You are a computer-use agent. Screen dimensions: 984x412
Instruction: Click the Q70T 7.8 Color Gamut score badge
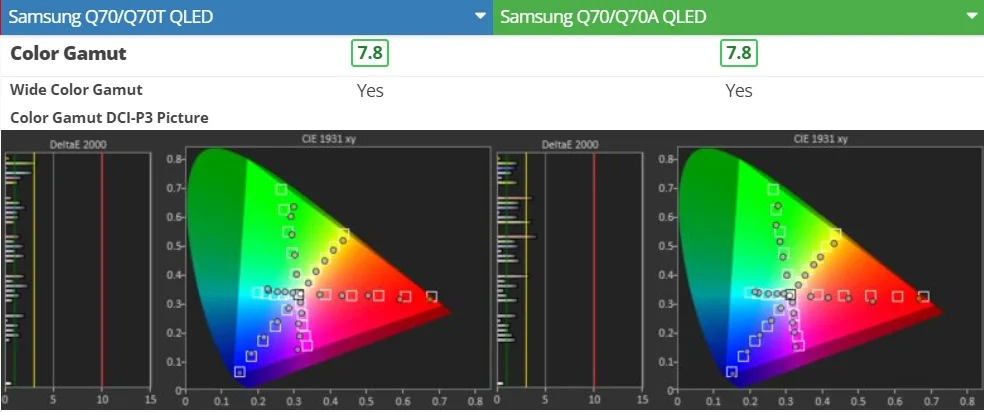coord(370,53)
